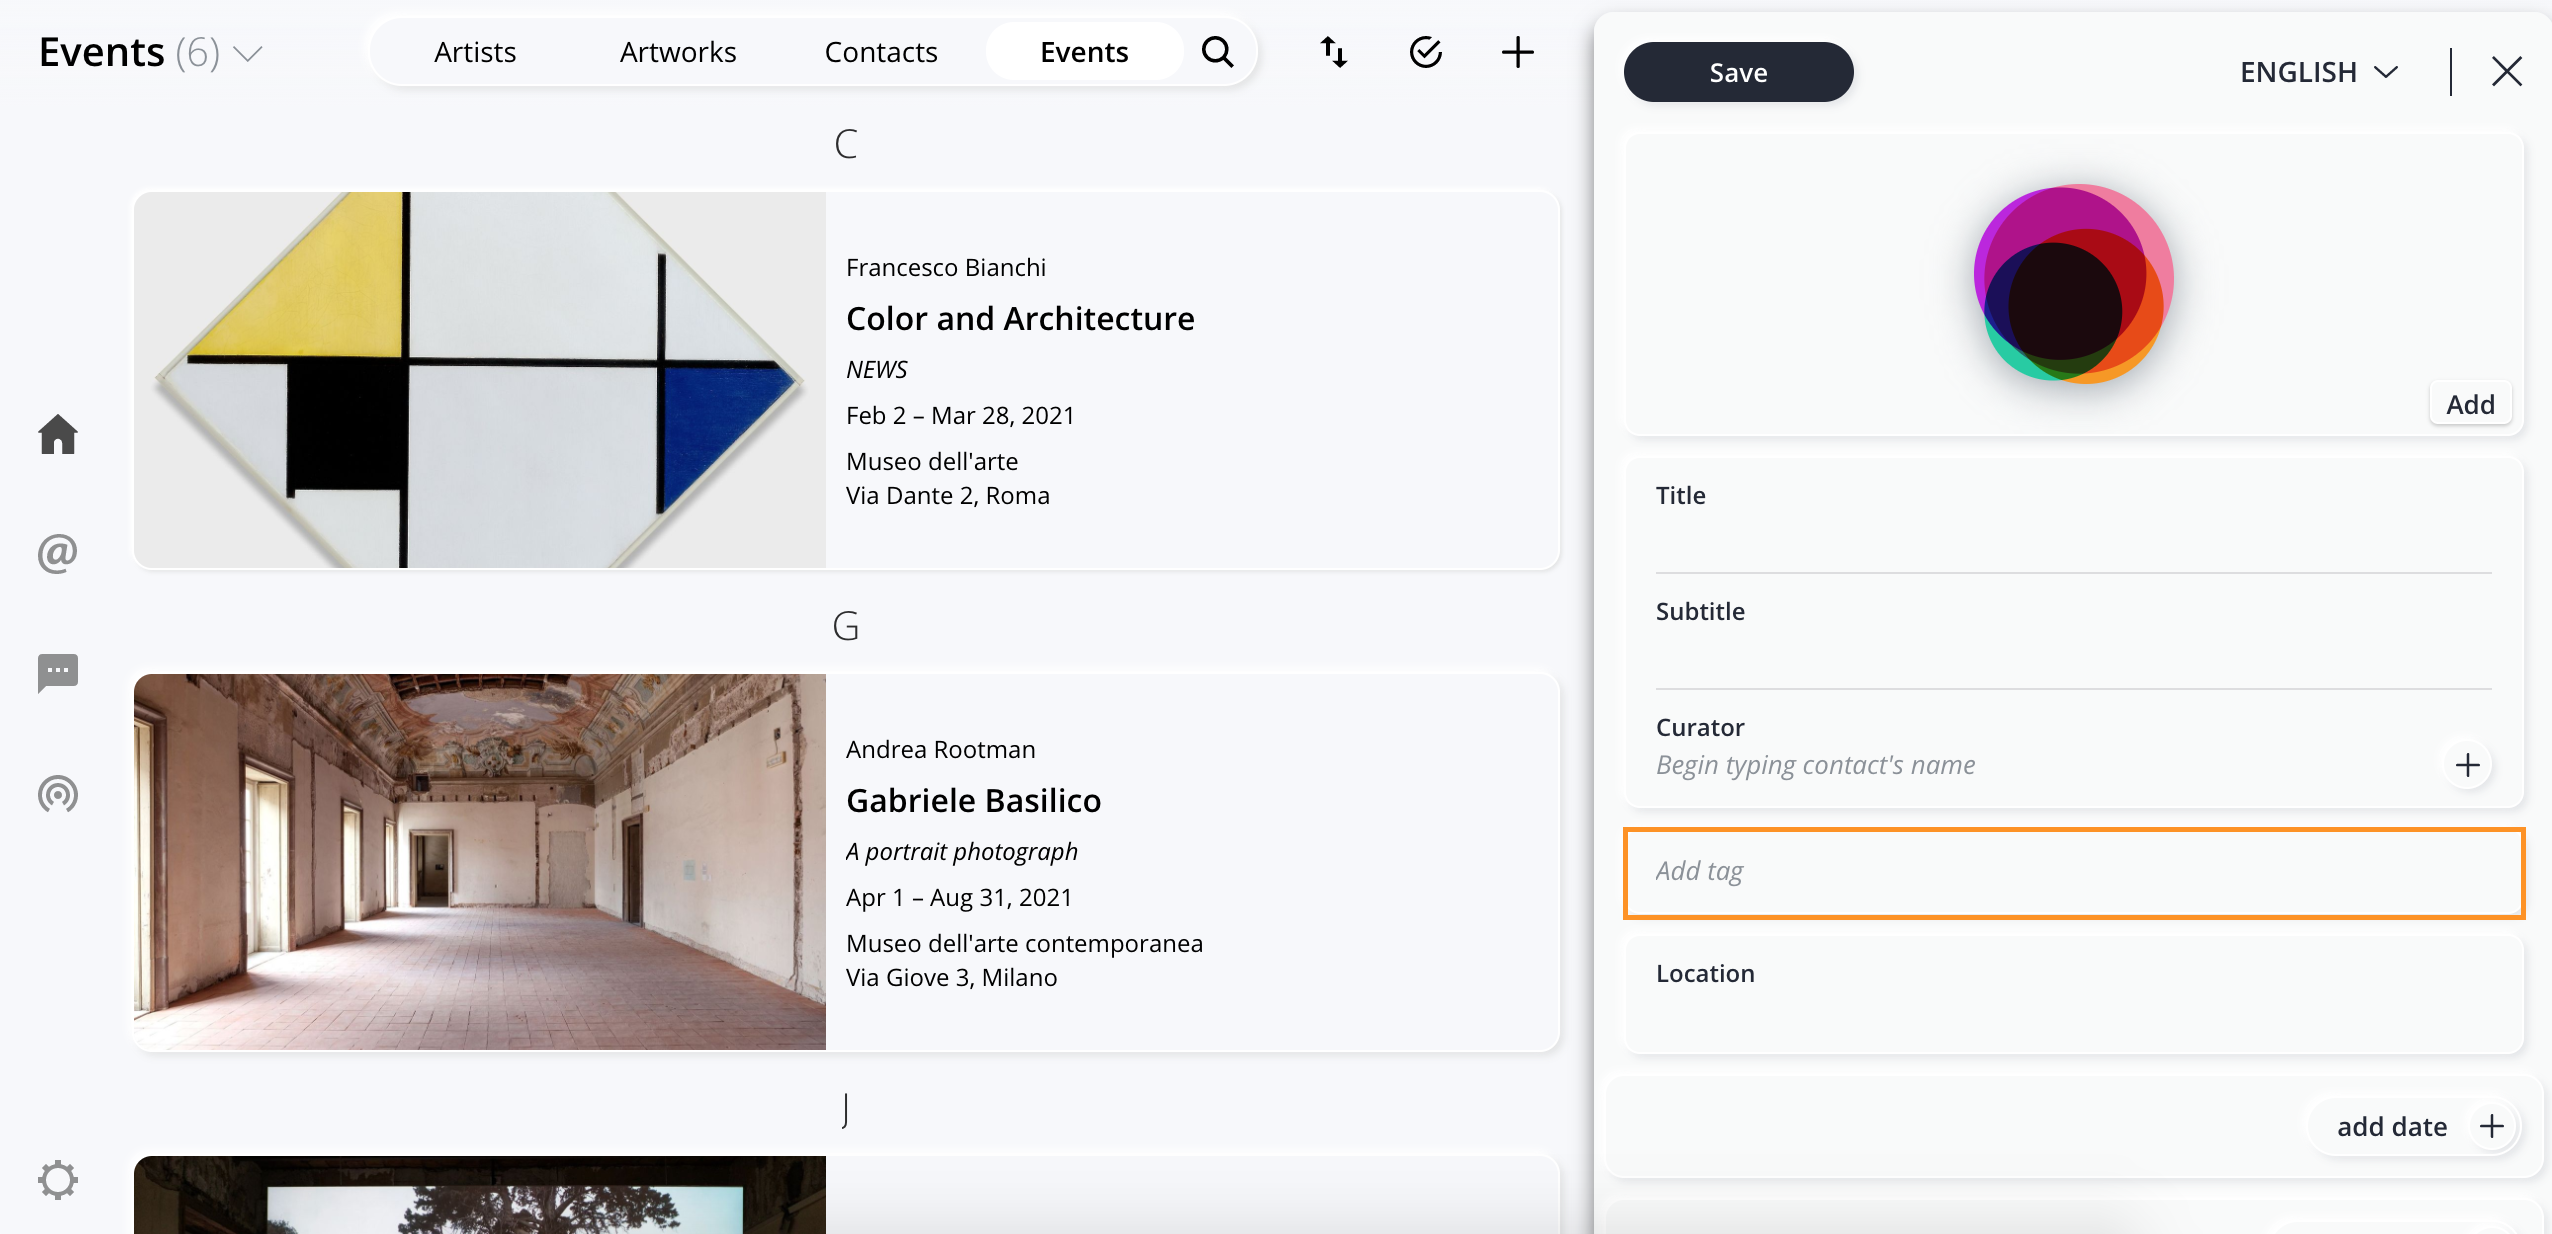Click the add date button
This screenshot has width=2552, height=1234.
(x=2414, y=1127)
